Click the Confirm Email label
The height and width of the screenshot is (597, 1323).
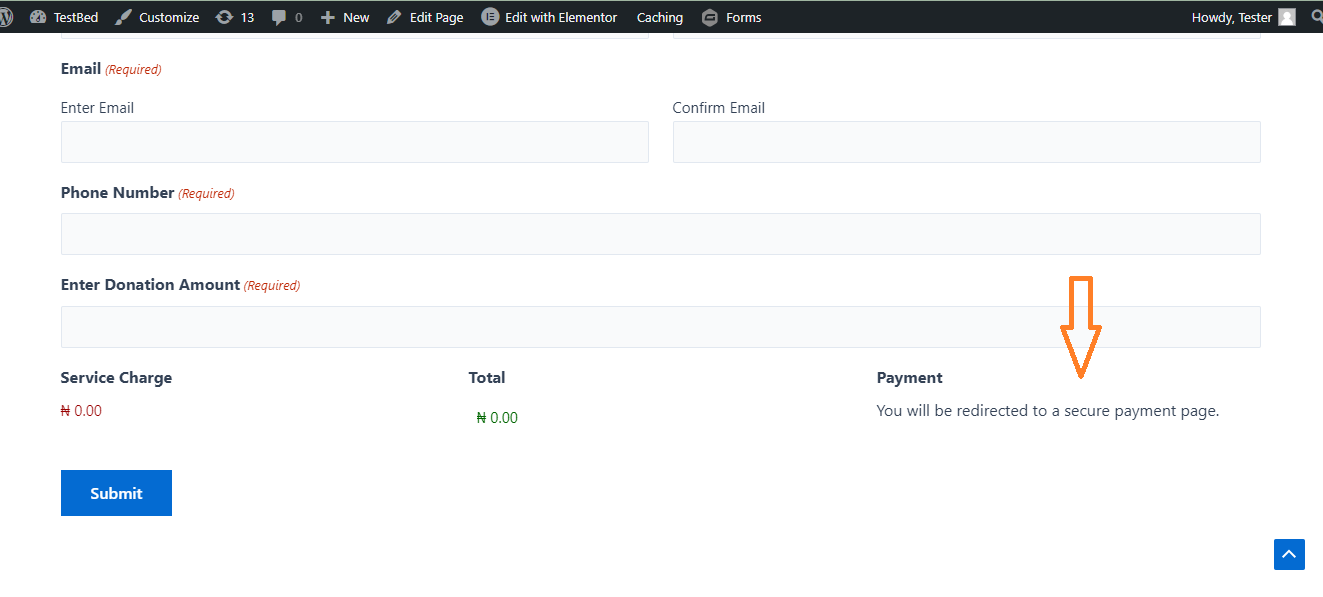pos(719,108)
